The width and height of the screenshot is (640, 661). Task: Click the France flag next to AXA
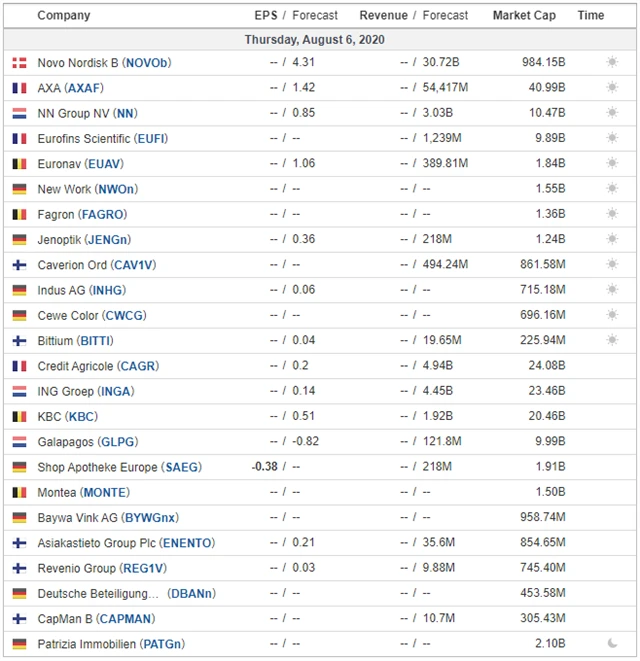point(19,88)
